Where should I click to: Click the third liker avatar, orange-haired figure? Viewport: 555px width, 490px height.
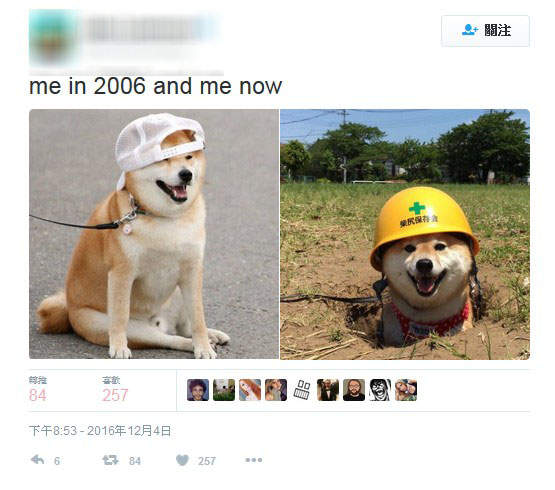coord(250,390)
